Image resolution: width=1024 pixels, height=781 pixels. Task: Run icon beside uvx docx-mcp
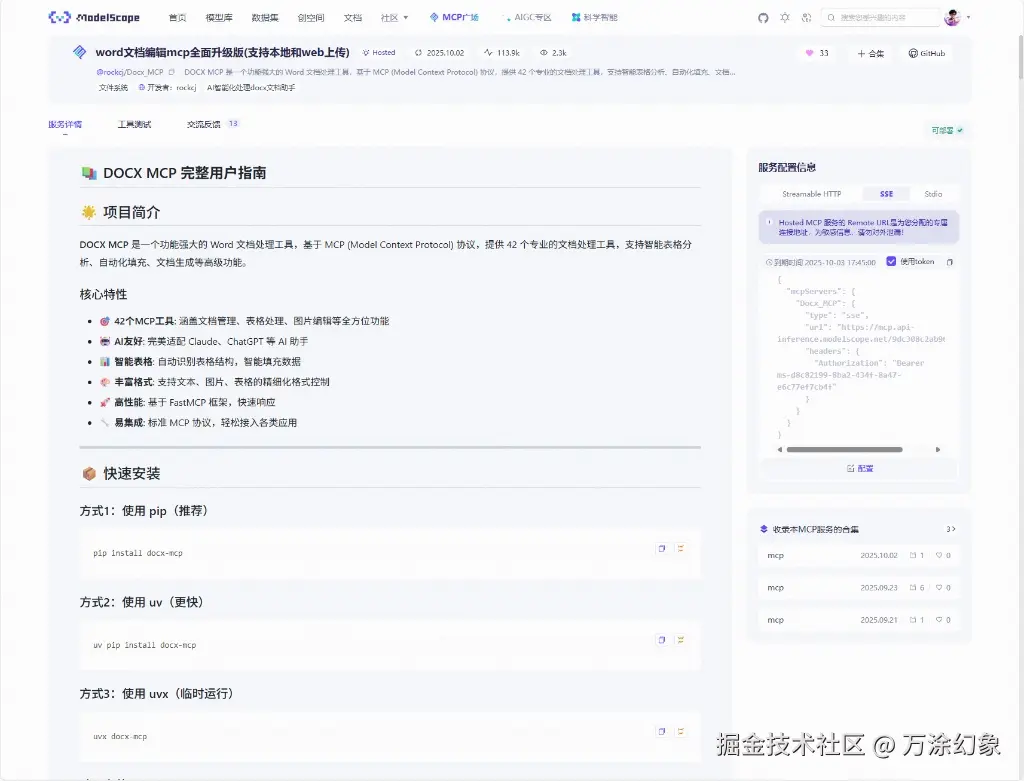pos(680,731)
